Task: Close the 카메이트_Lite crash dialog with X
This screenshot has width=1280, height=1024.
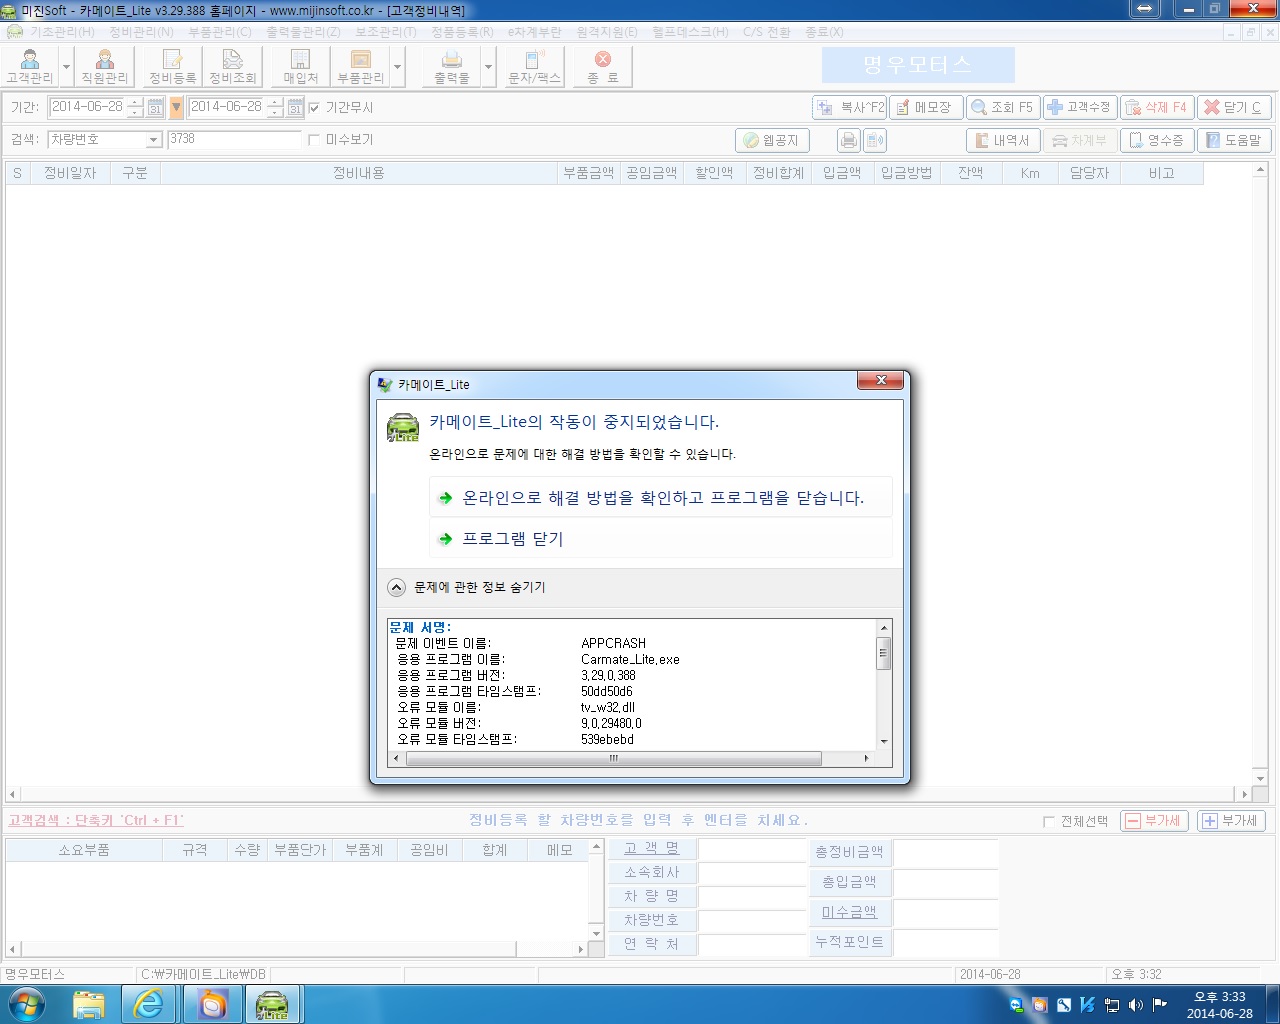Action: point(881,380)
